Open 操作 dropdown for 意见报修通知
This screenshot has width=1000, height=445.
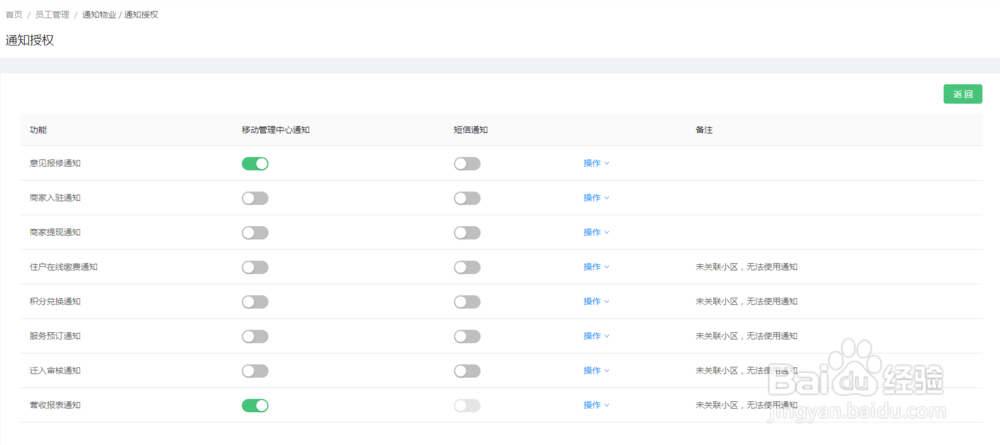pos(596,164)
